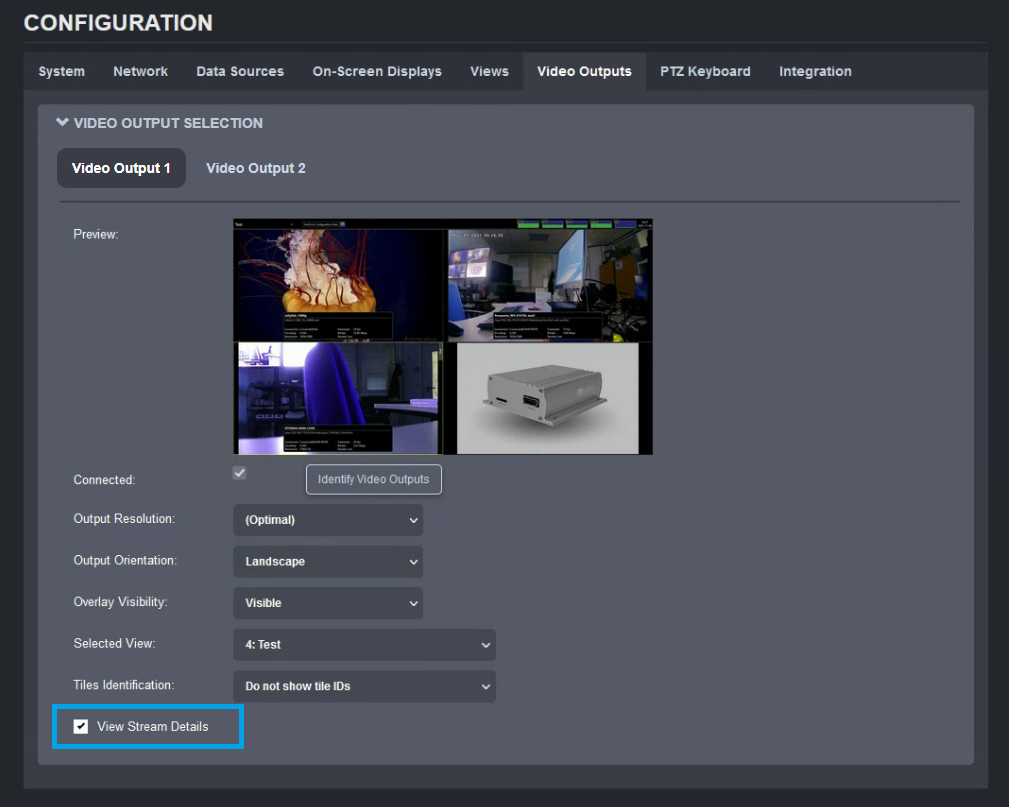Screen dimensions: 1009x807
Task: Open the Data Sources tab
Action: 240,71
